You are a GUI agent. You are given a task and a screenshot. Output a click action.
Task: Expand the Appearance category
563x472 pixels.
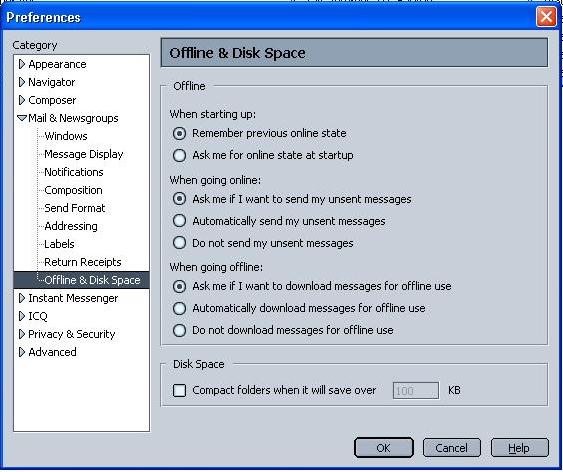click(x=22, y=64)
